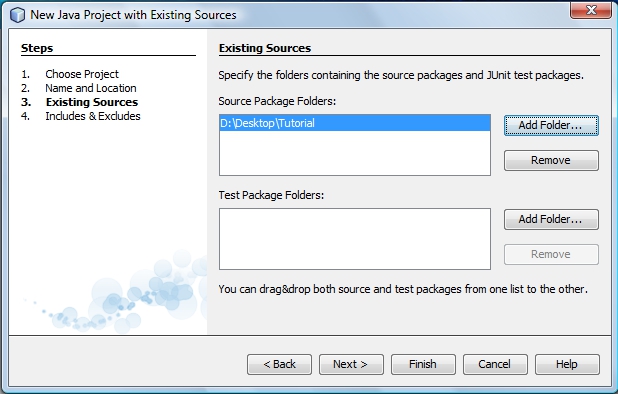This screenshot has width=618, height=394.
Task: Click the Existing Sources step label
Action: click(x=92, y=102)
